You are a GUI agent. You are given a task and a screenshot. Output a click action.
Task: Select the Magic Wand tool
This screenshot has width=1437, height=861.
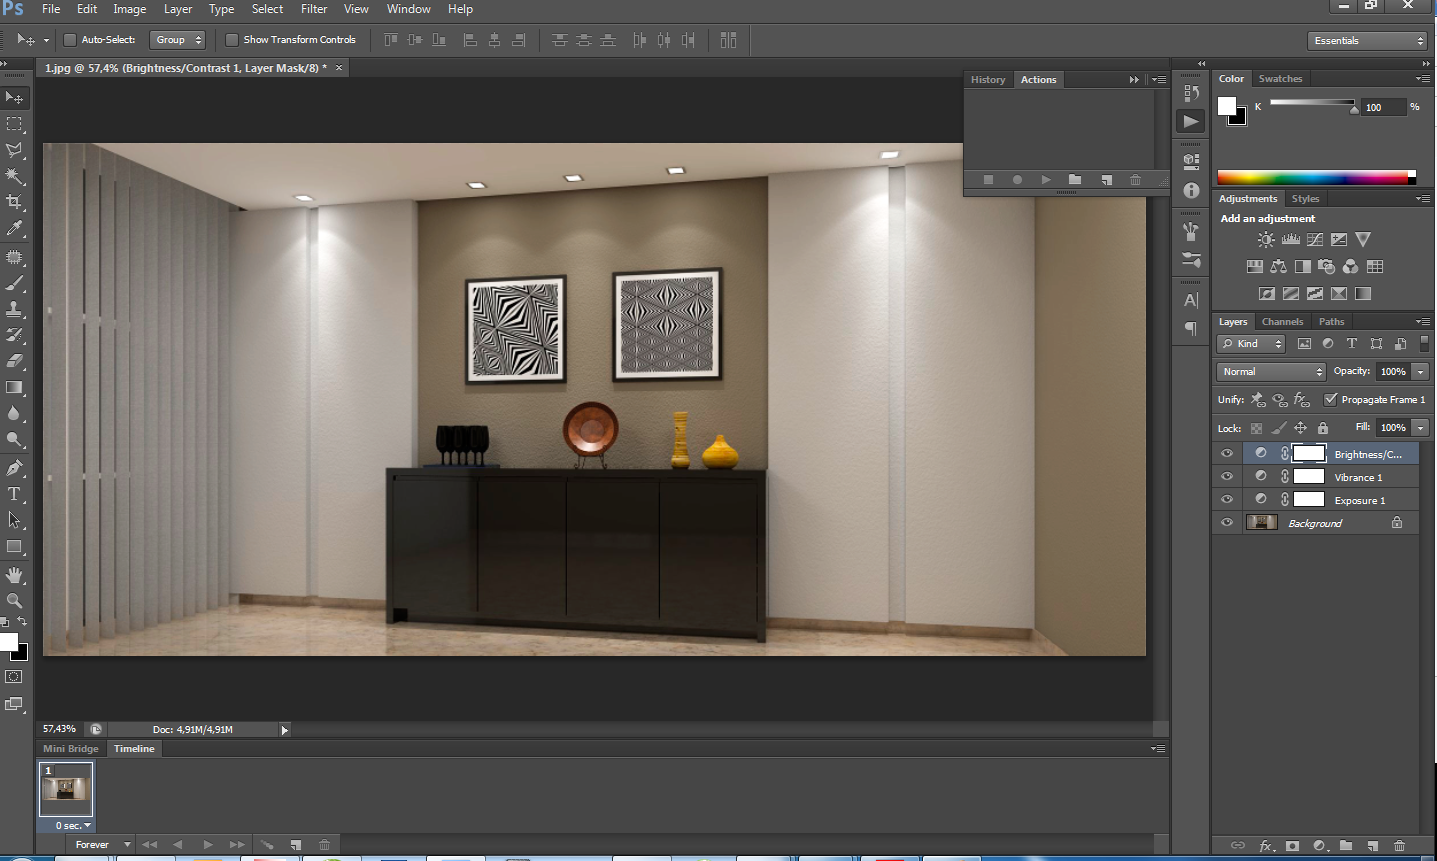click(14, 176)
